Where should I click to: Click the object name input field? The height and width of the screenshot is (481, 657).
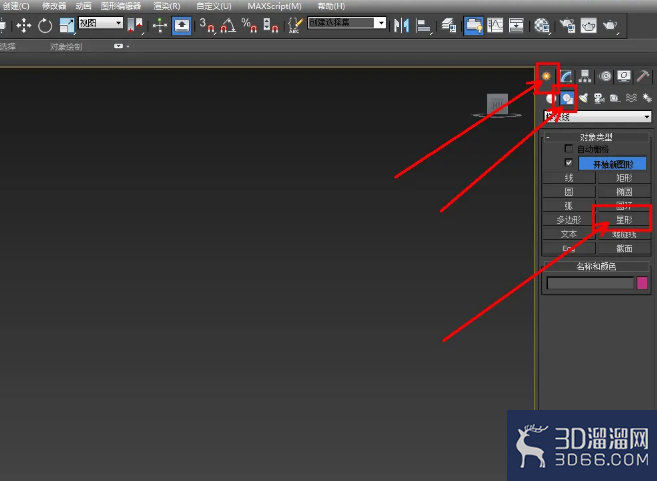tap(590, 283)
